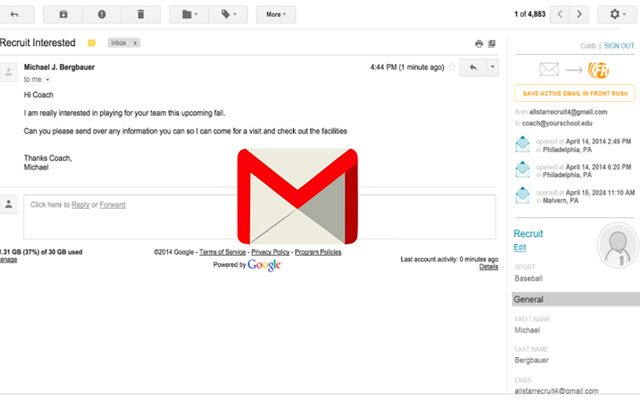Click the allstarrecruit4@gmail.com from address
The image size is (640, 400).
coord(568,112)
